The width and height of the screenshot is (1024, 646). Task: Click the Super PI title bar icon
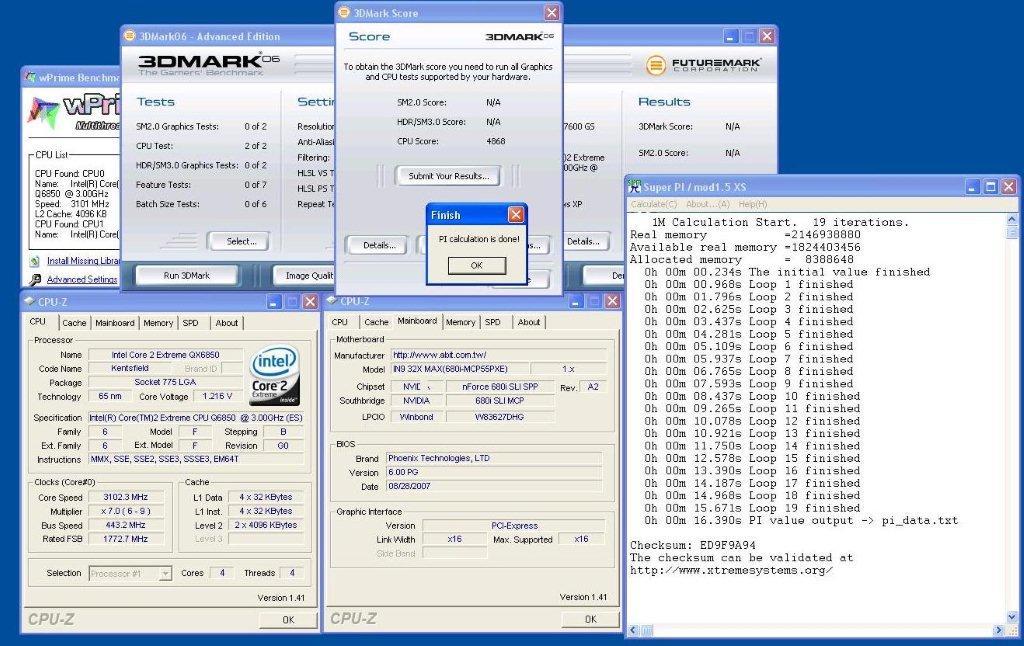(x=634, y=187)
